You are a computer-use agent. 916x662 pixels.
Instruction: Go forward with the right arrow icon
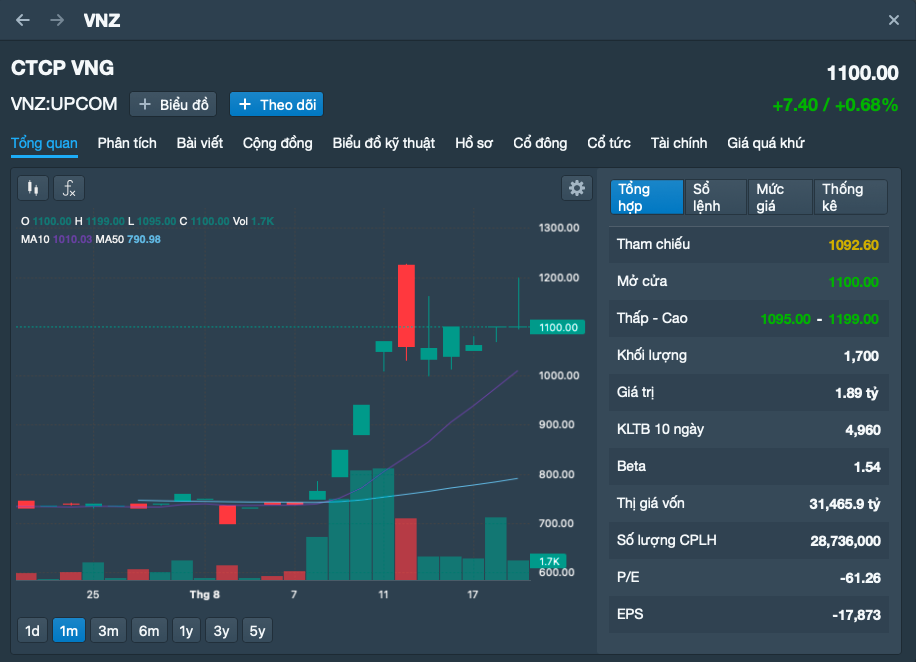57,20
